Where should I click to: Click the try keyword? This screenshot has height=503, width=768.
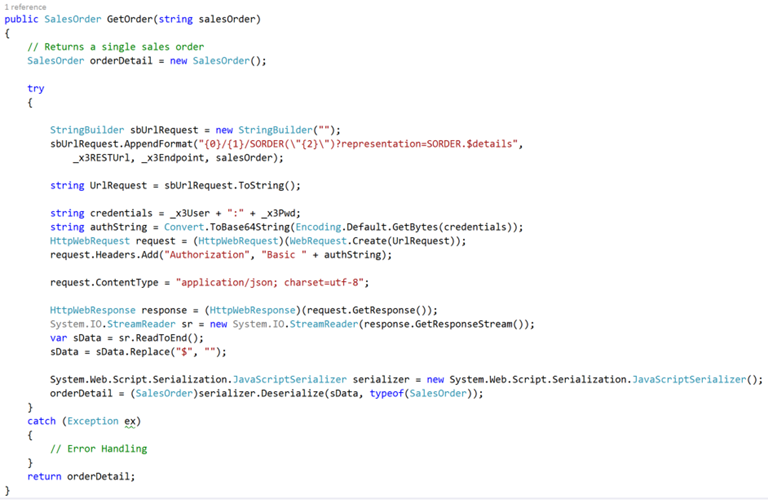coord(36,89)
